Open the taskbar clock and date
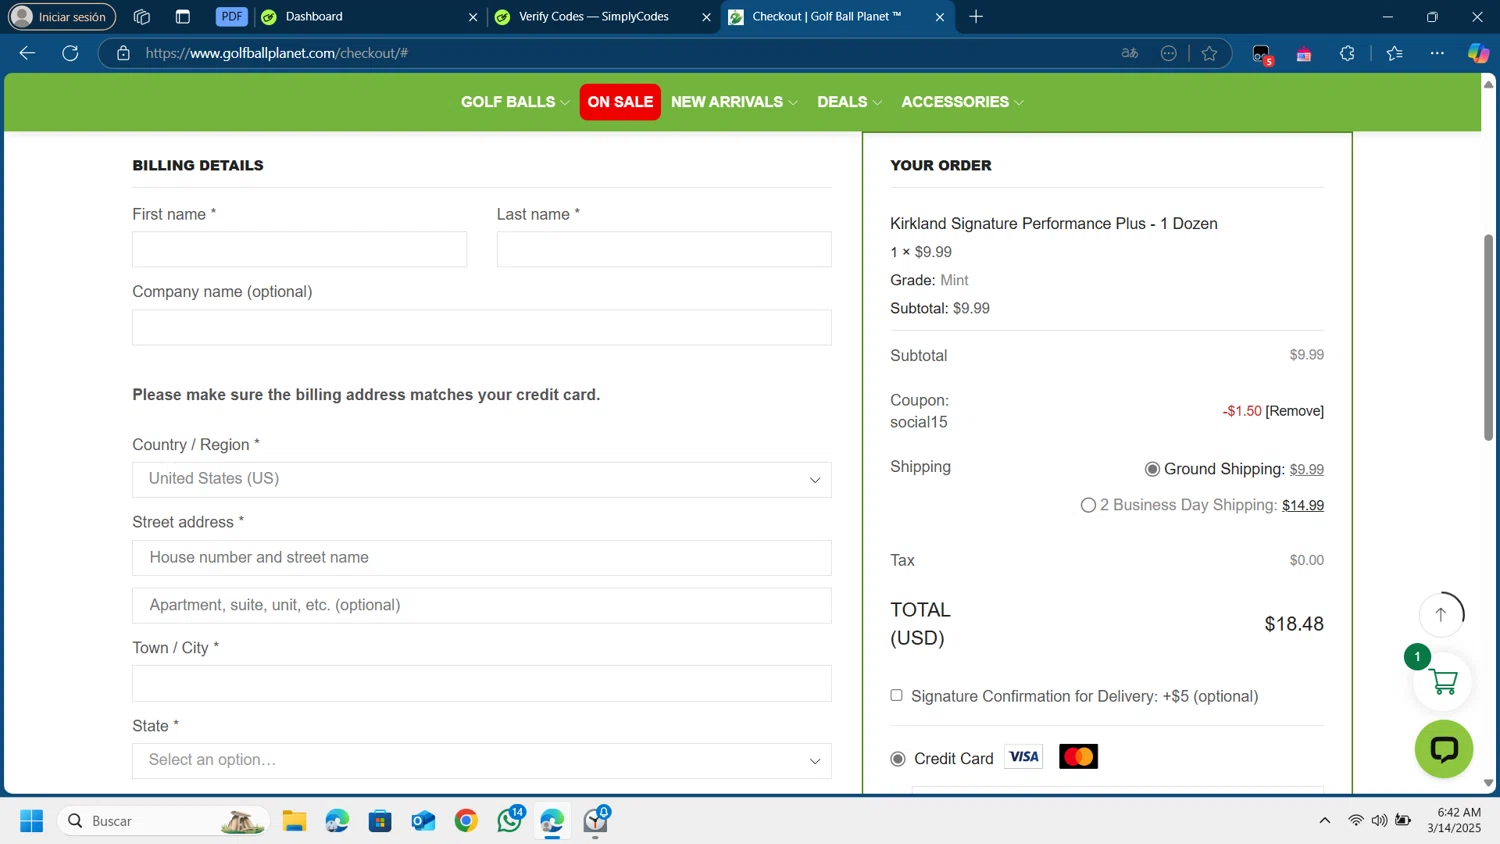 click(x=1455, y=820)
